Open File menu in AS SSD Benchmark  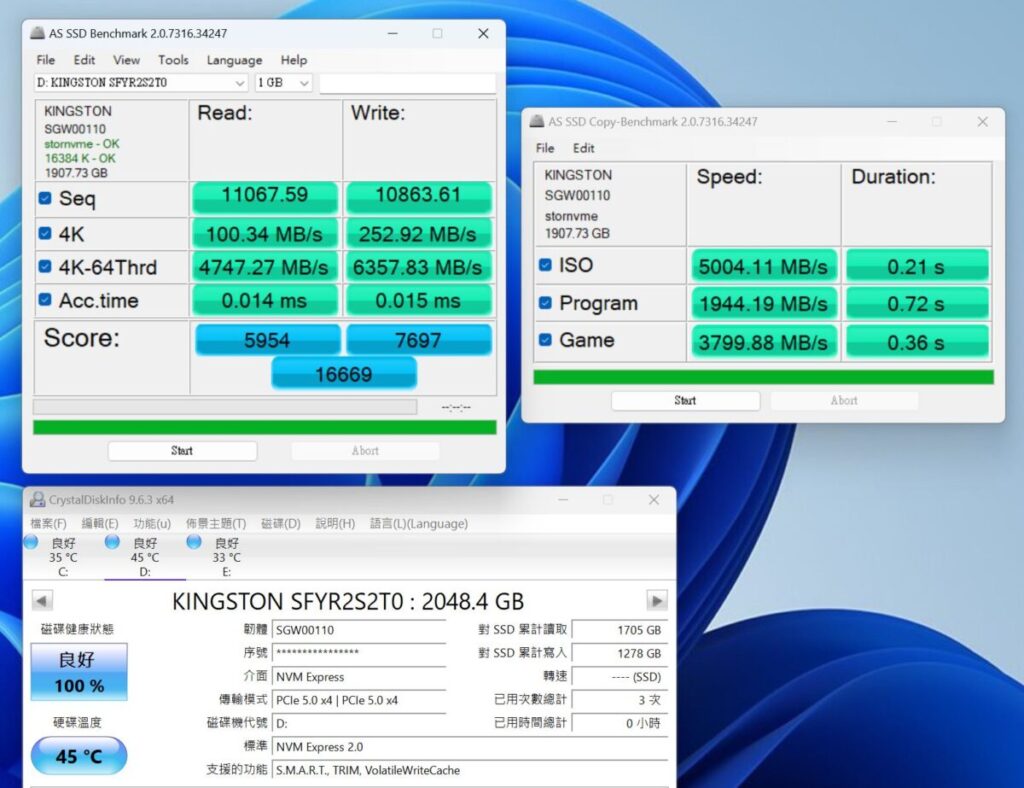click(46, 60)
